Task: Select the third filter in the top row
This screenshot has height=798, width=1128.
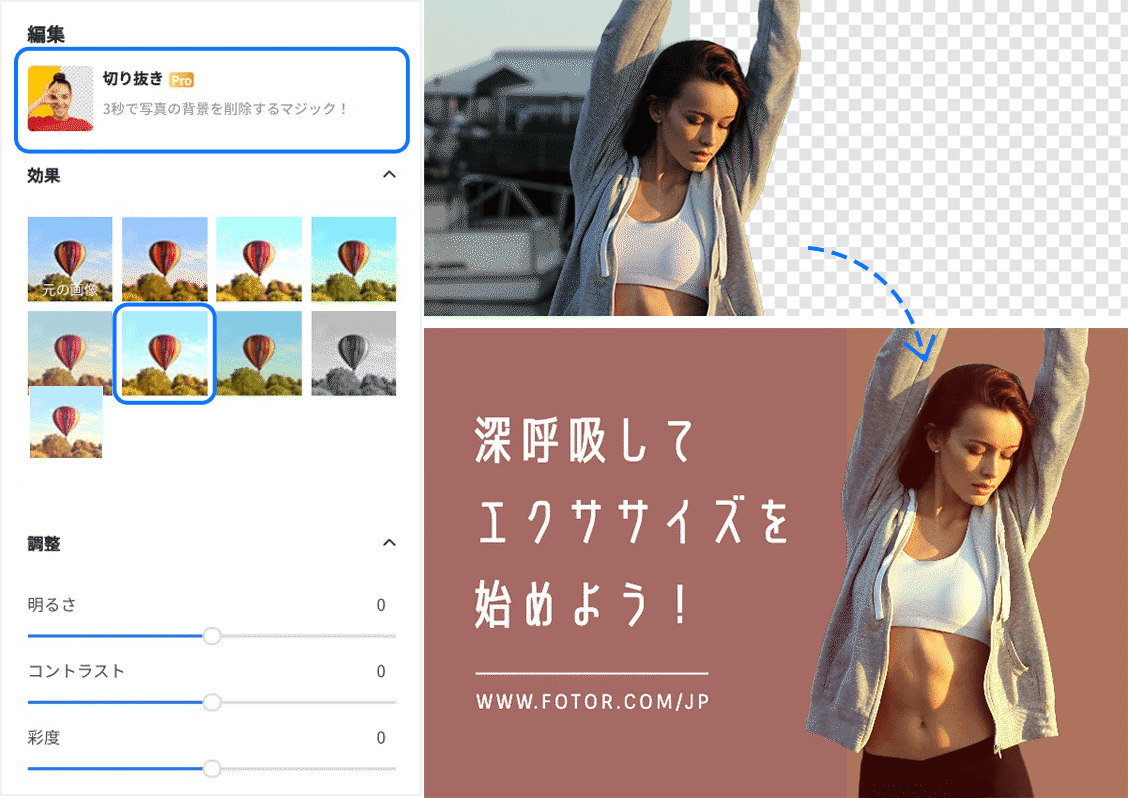Action: click(x=258, y=258)
